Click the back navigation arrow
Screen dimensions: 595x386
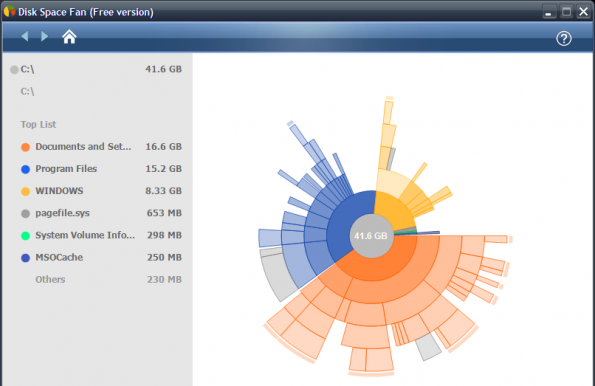click(25, 36)
